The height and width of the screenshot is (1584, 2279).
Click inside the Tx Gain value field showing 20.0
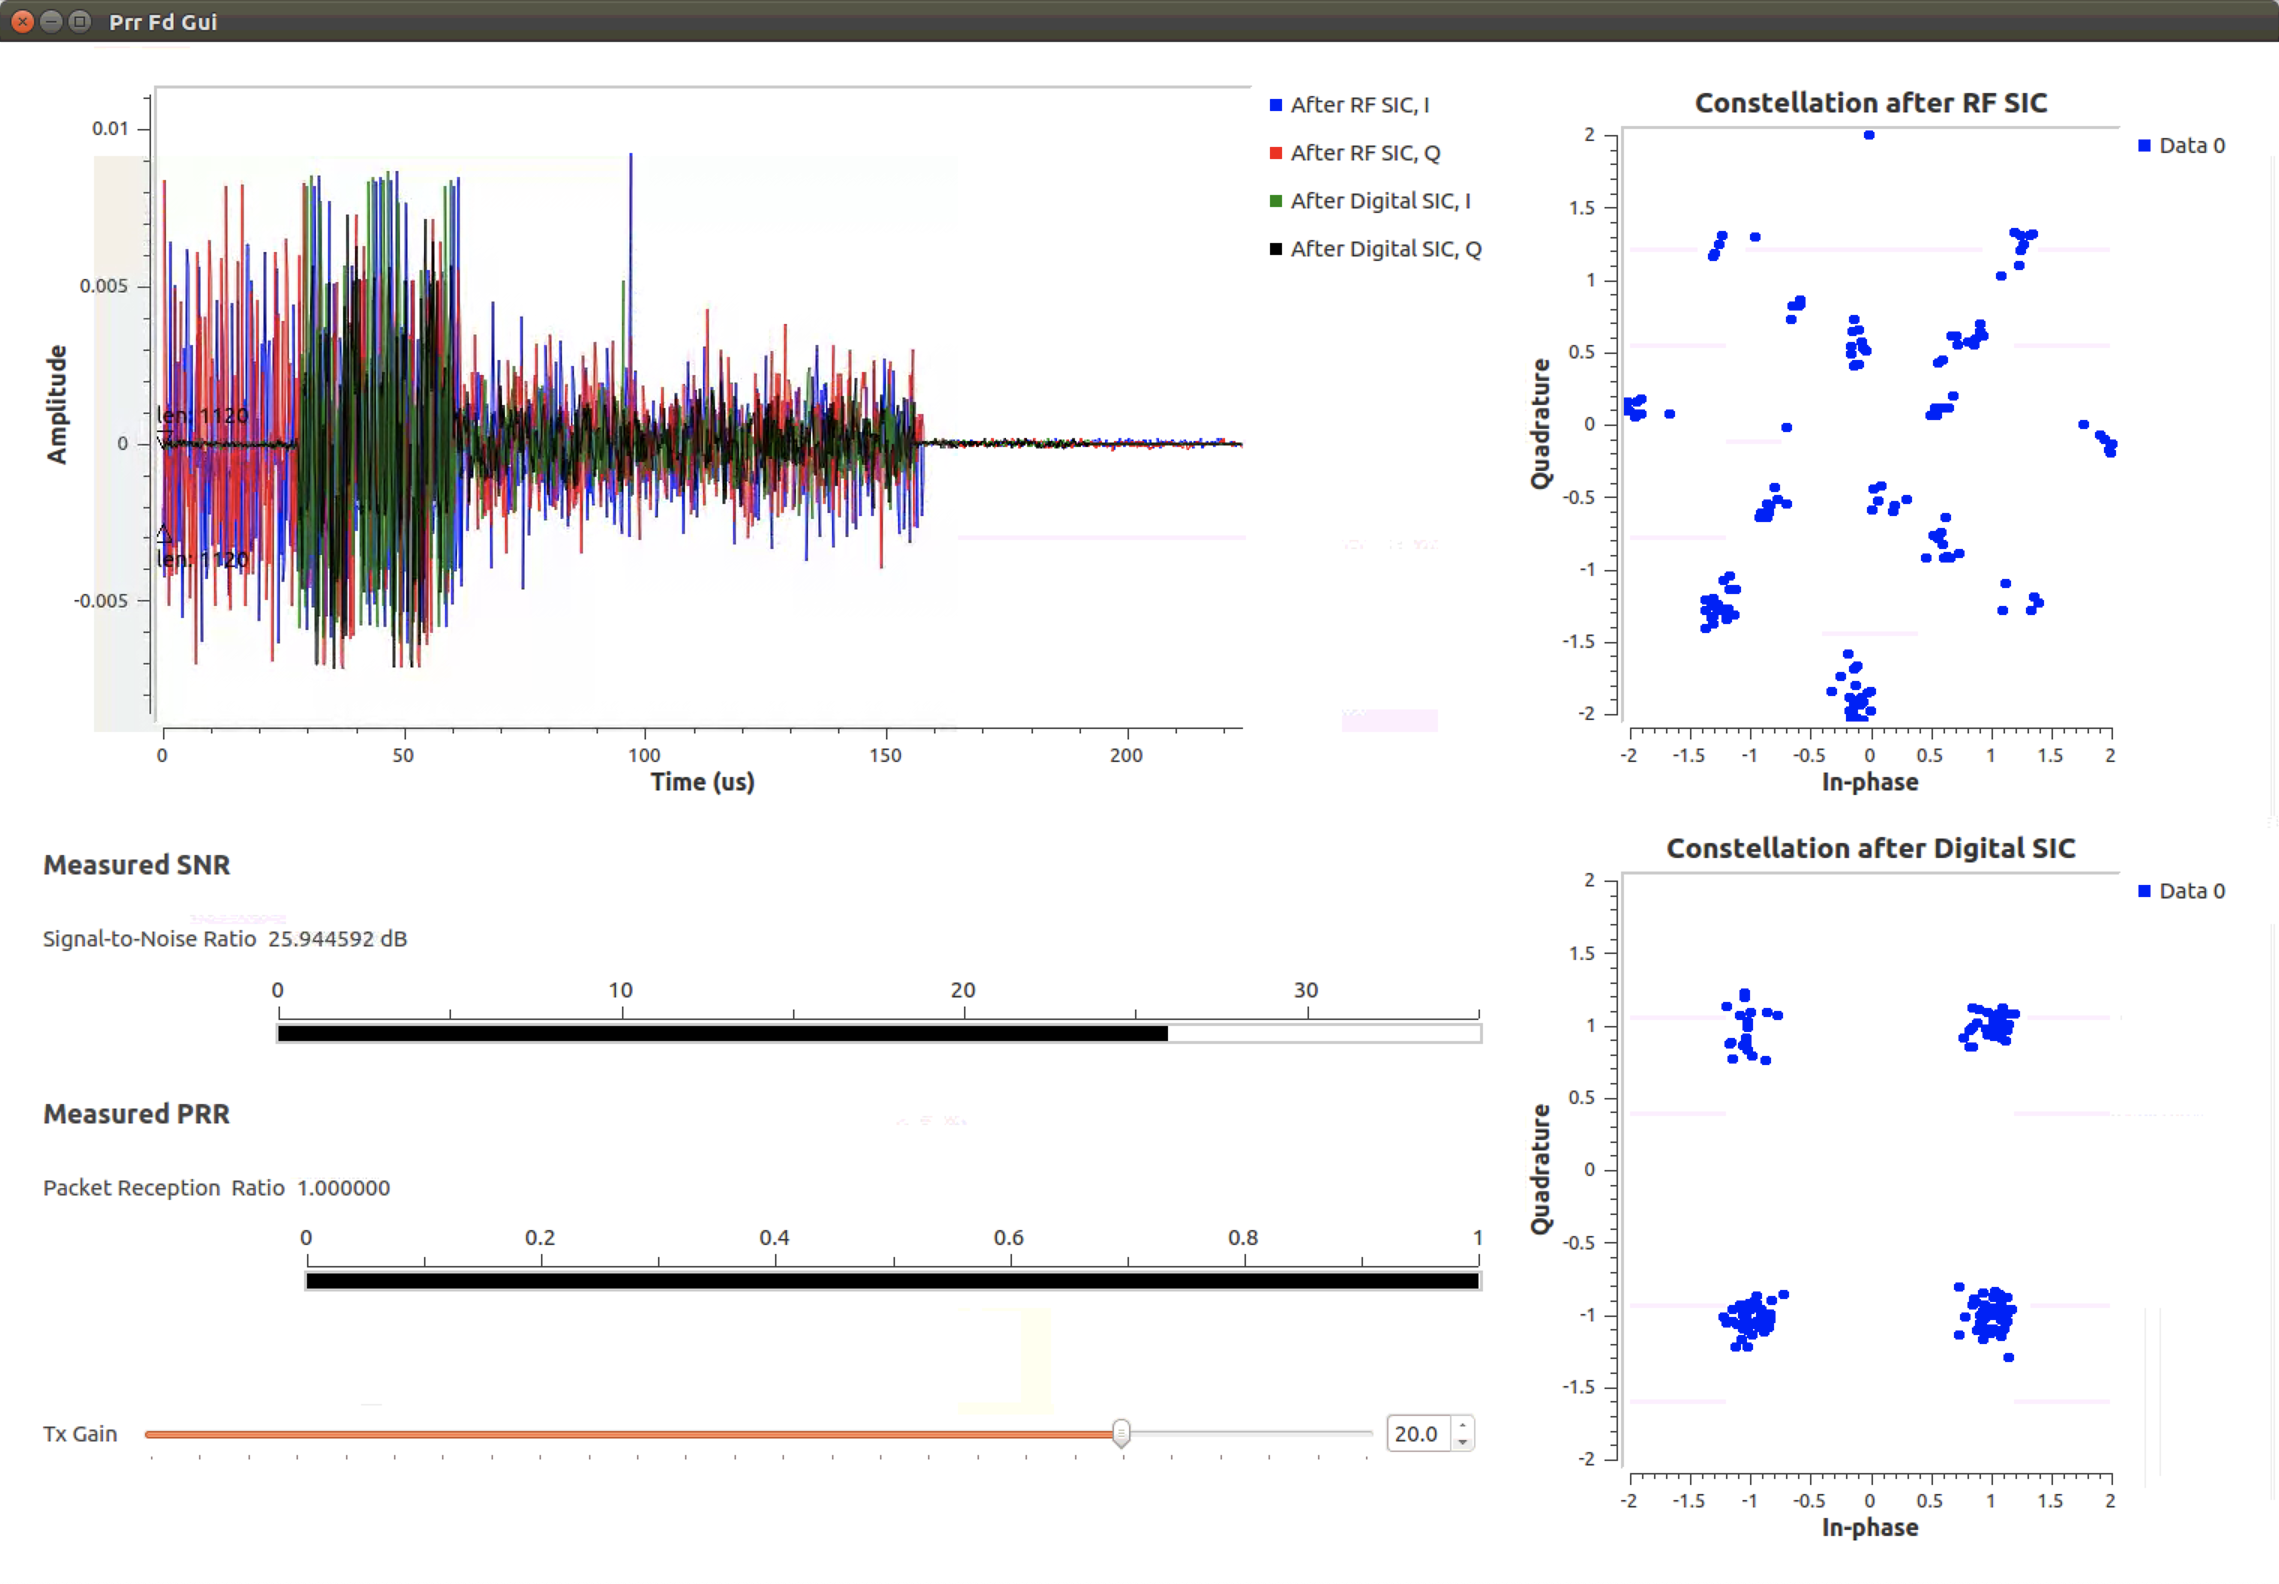click(x=1416, y=1434)
